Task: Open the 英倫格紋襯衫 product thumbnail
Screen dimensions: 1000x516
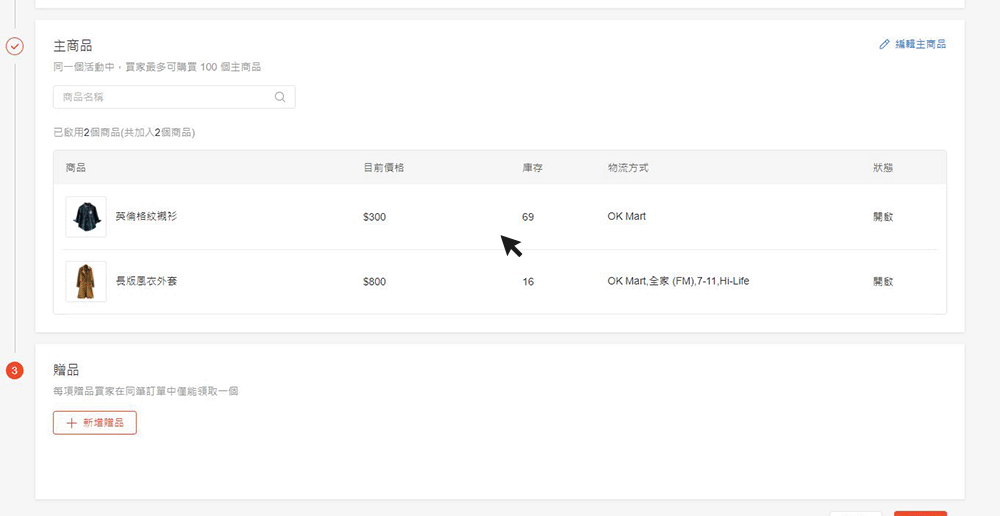Action: point(86,217)
